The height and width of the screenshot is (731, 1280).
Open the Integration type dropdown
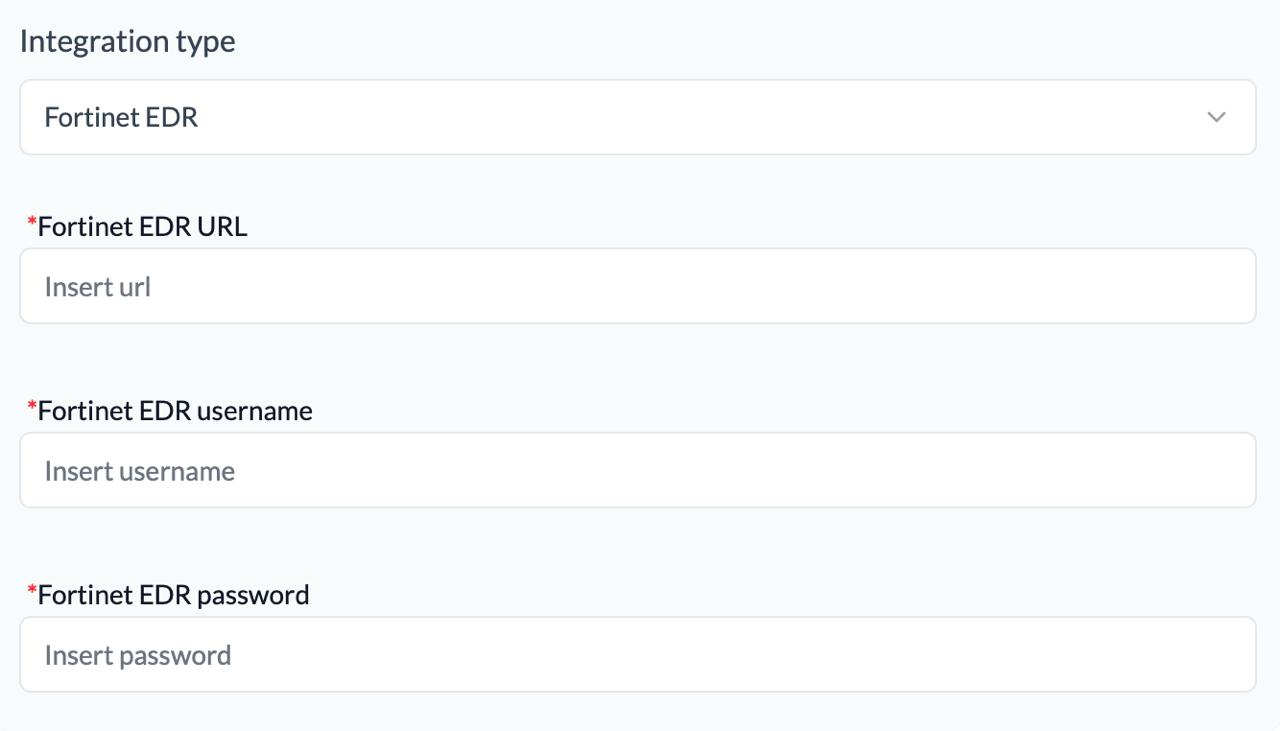pos(637,117)
